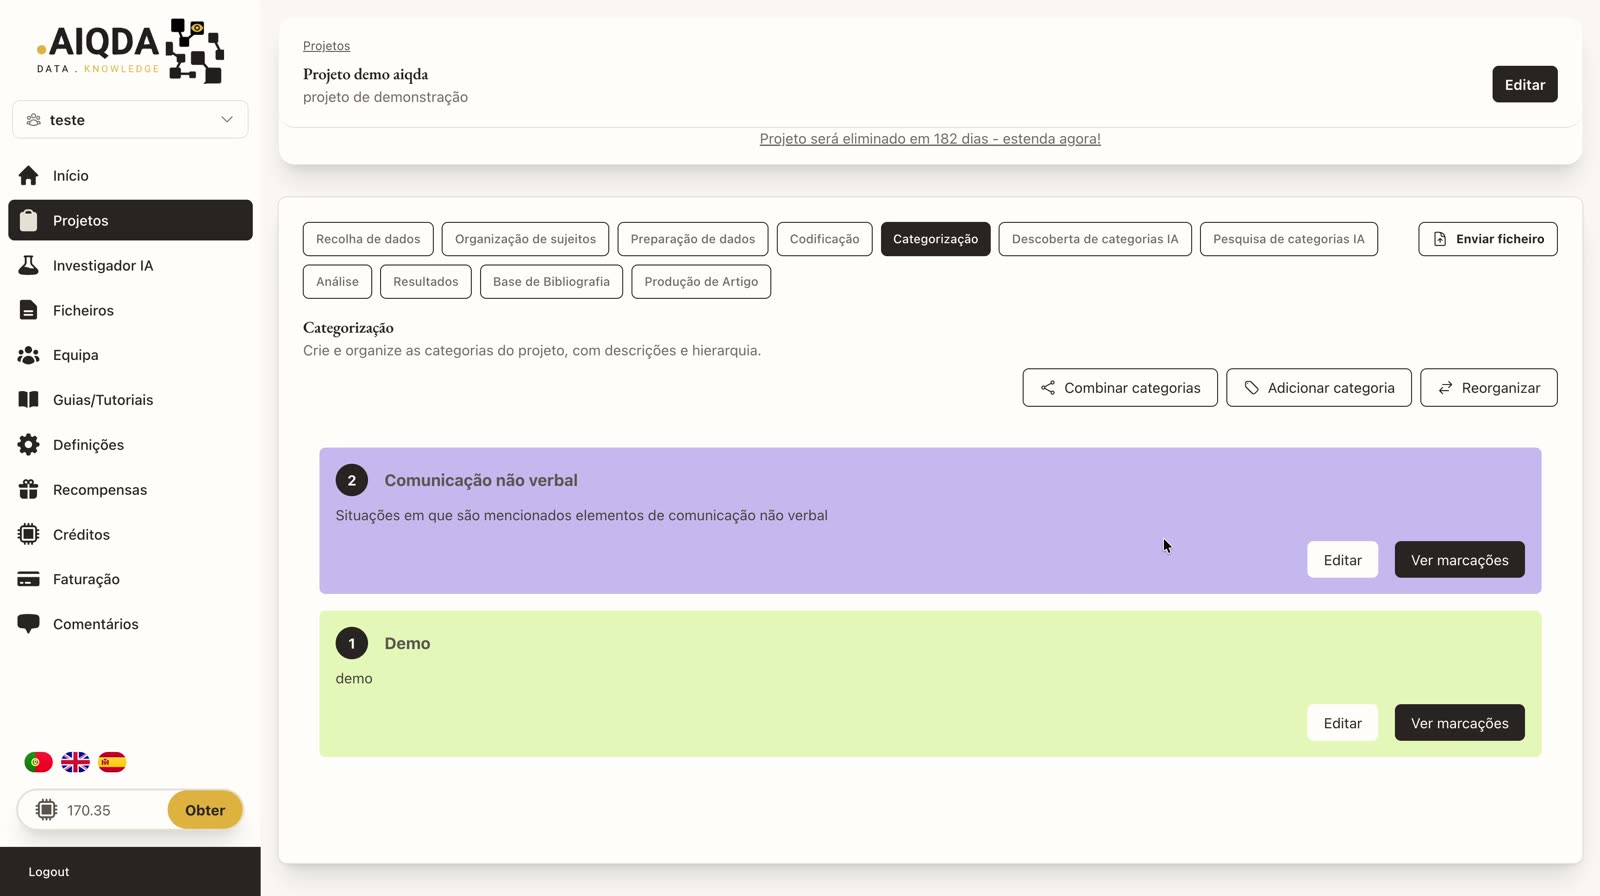Go to the Produção de Artigo tab
Viewport: 1600px width, 896px height.
pyautogui.click(x=701, y=282)
